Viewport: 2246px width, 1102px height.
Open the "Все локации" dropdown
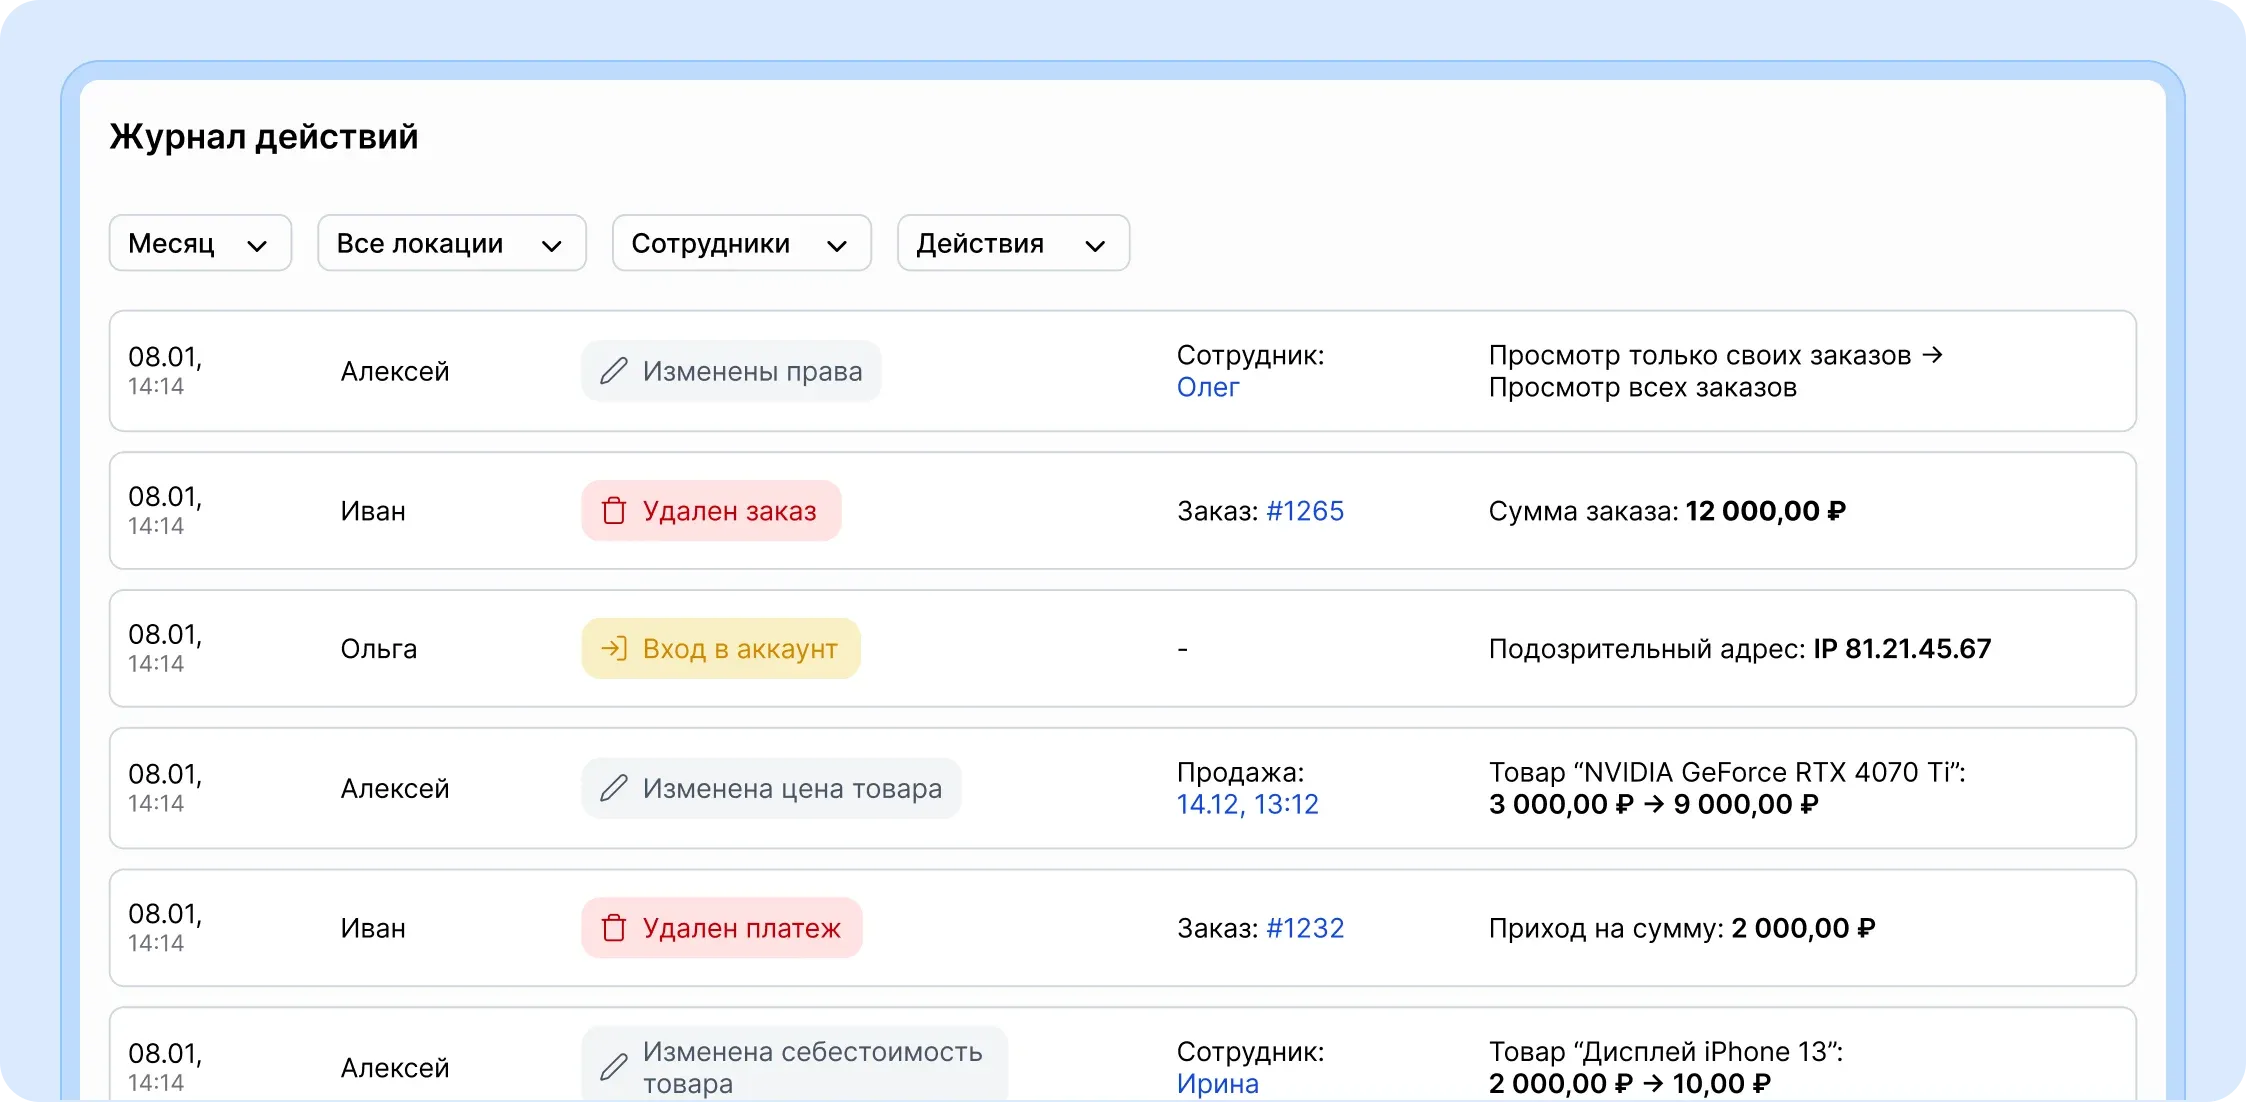pos(450,243)
